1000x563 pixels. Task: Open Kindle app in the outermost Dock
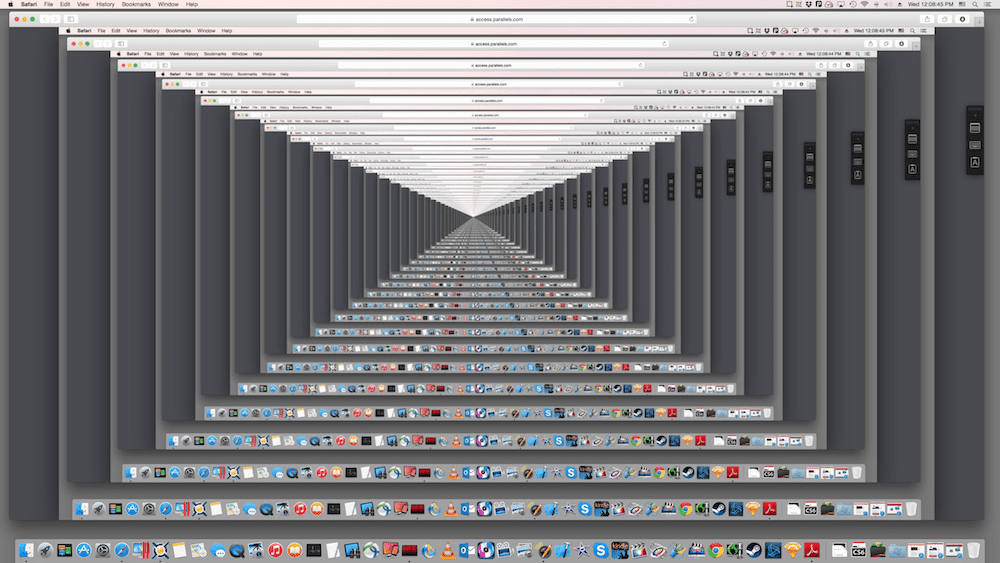pyautogui.click(x=620, y=550)
